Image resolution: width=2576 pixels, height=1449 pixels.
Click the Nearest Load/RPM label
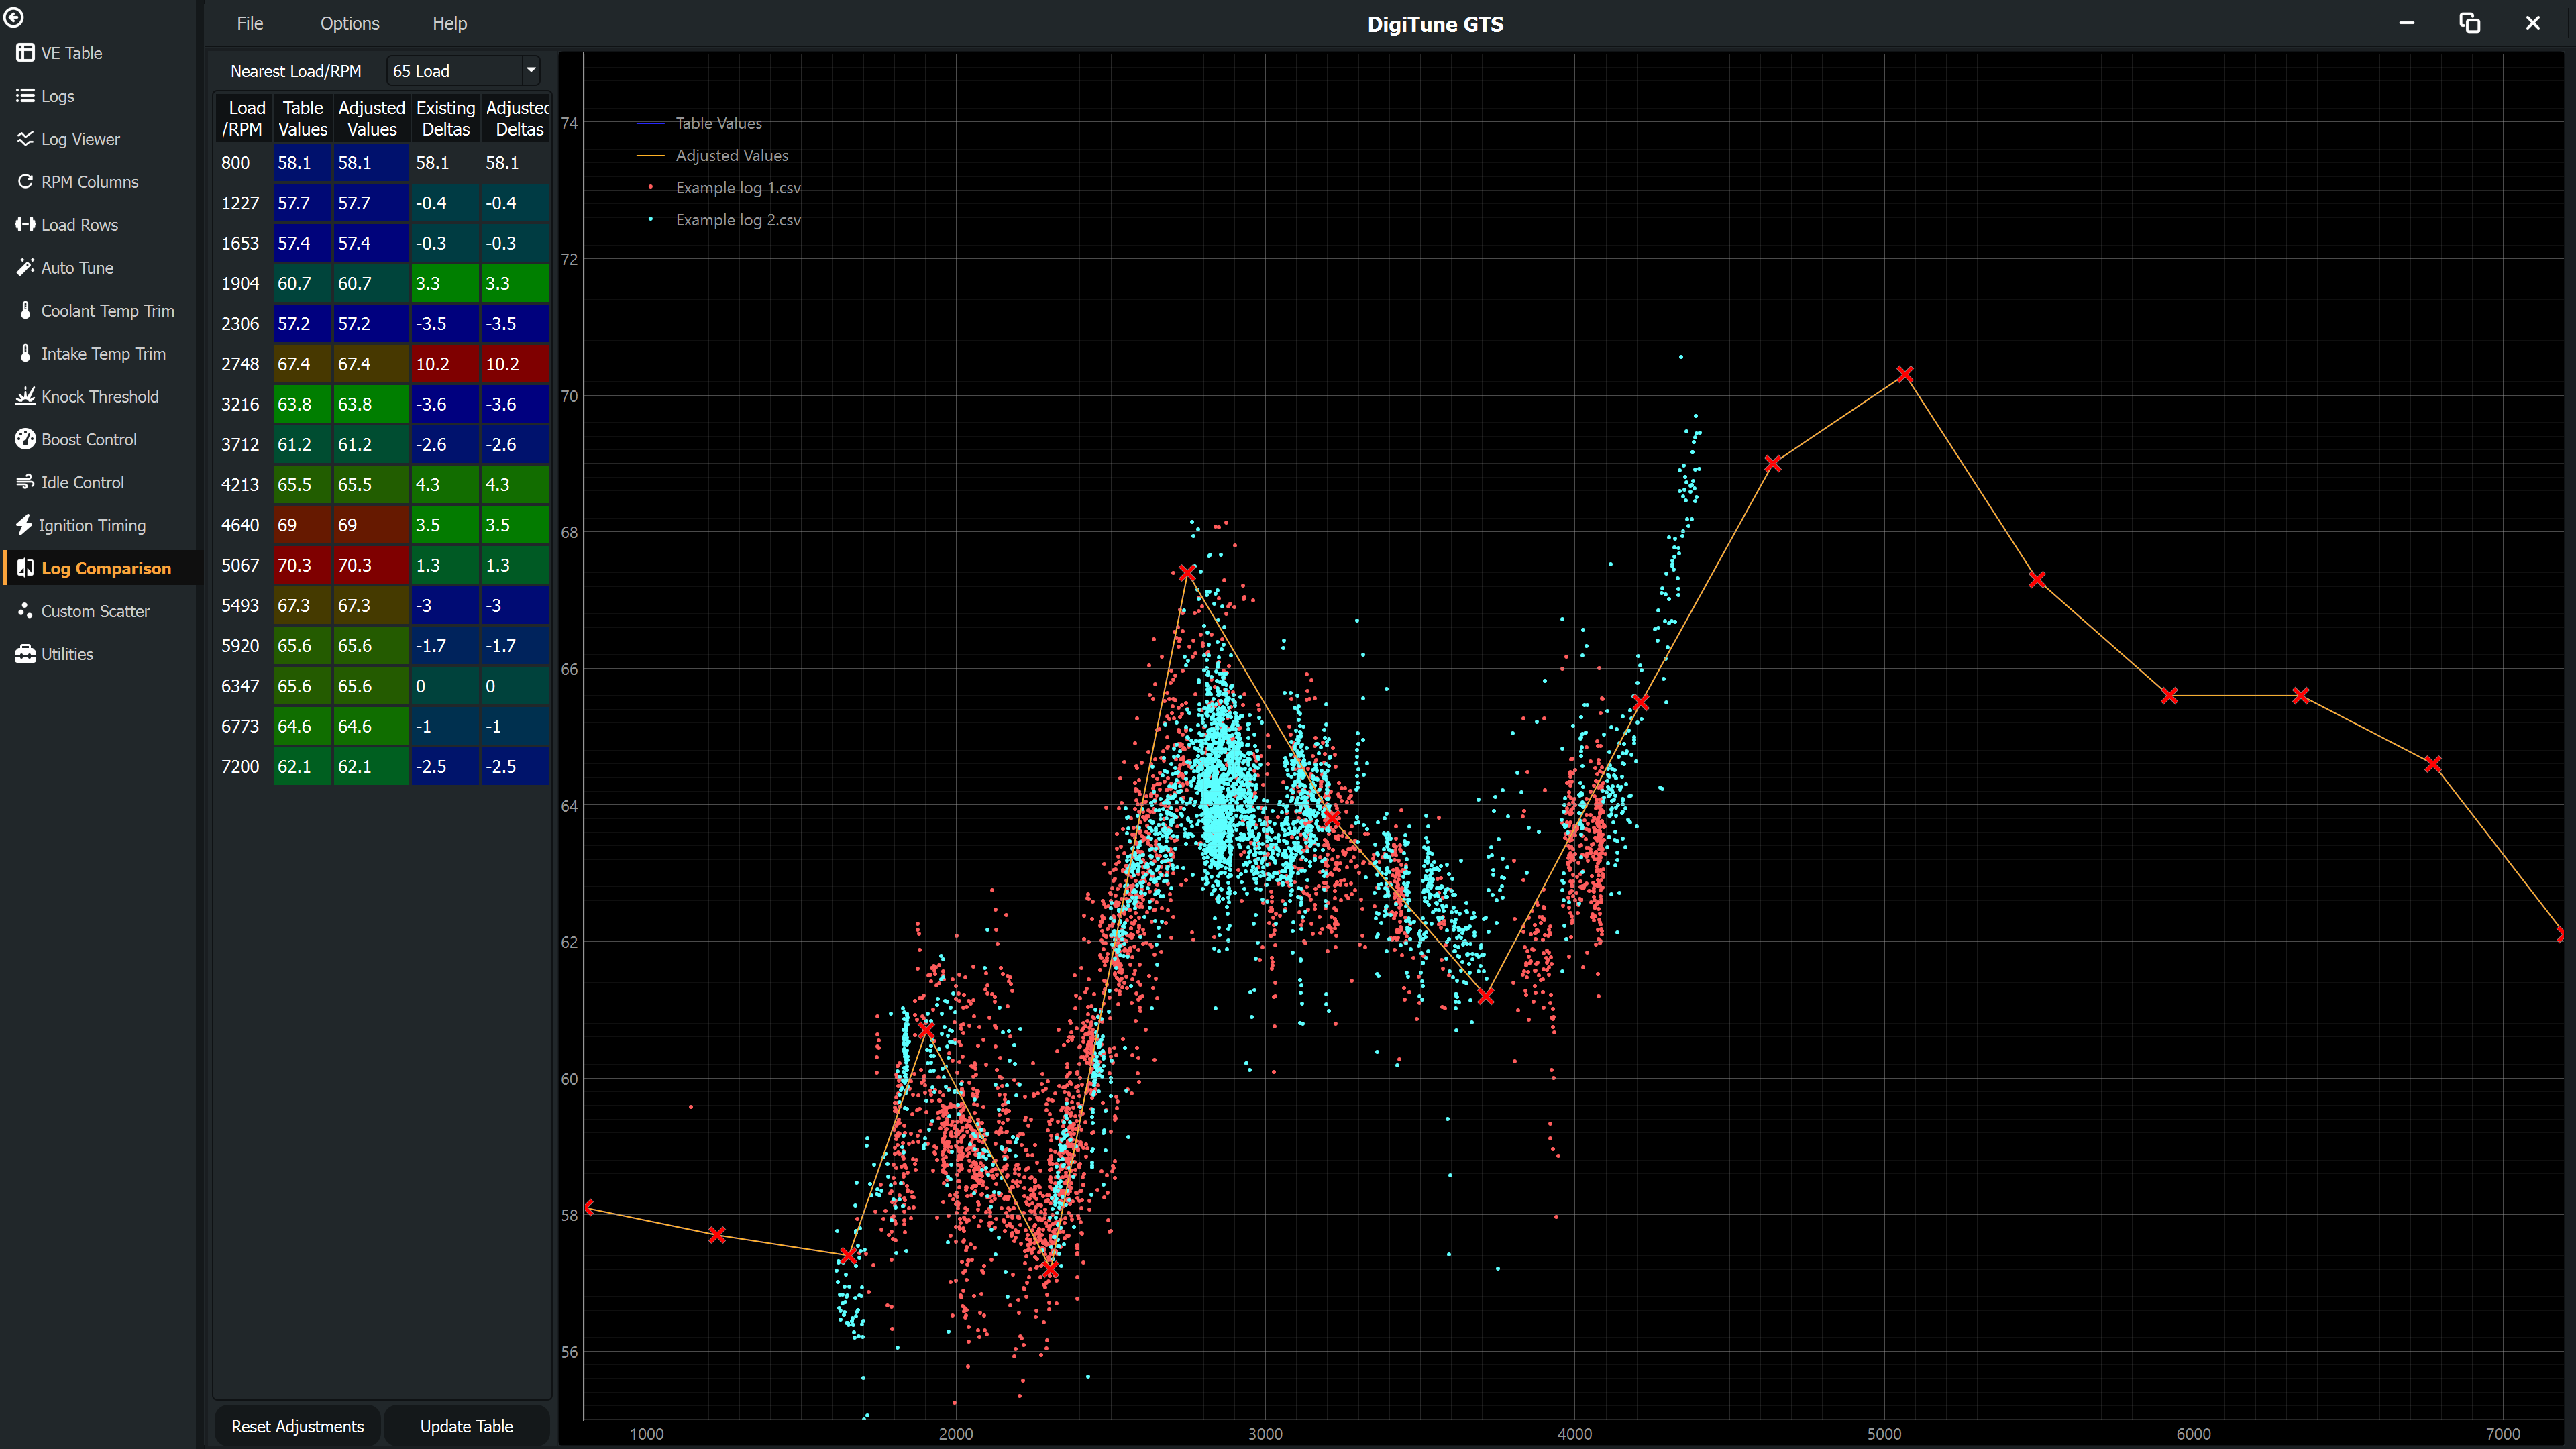point(296,71)
